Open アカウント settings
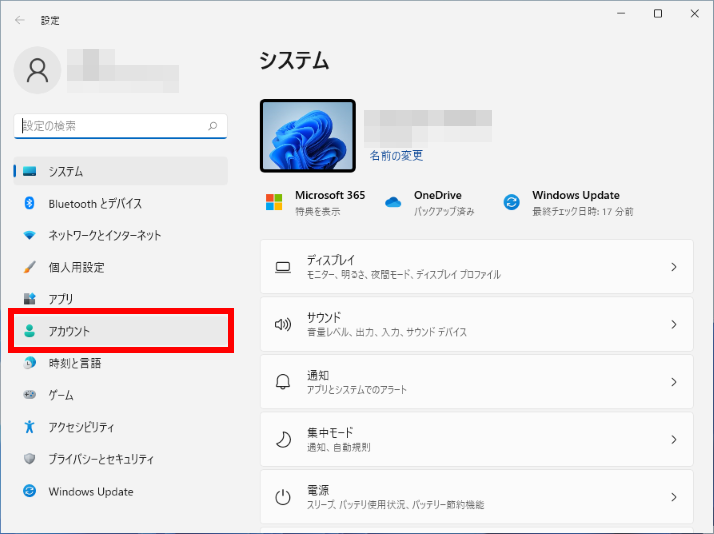714x534 pixels. coord(121,331)
